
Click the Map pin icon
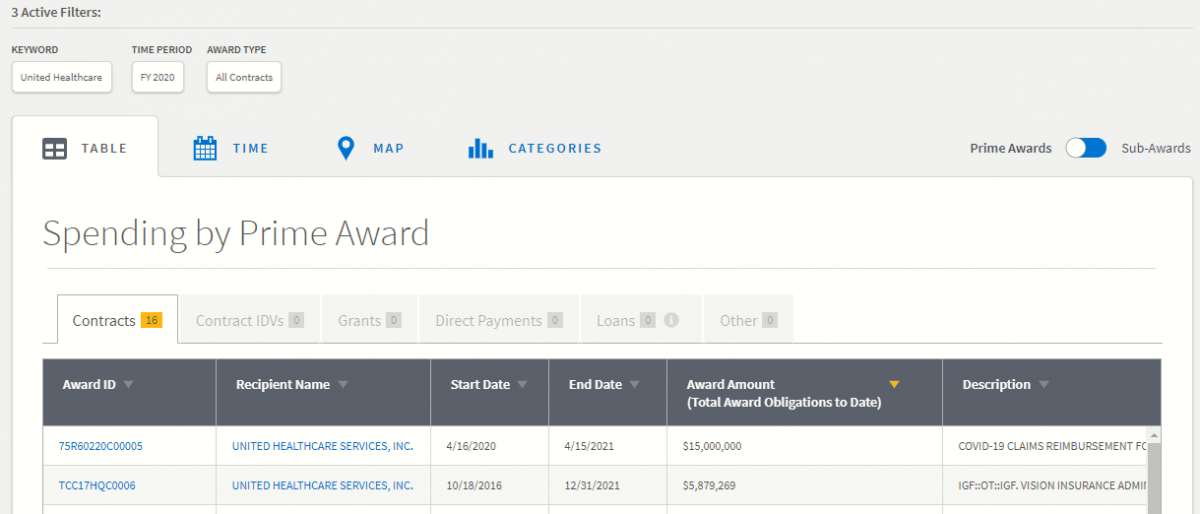pyautogui.click(x=346, y=148)
